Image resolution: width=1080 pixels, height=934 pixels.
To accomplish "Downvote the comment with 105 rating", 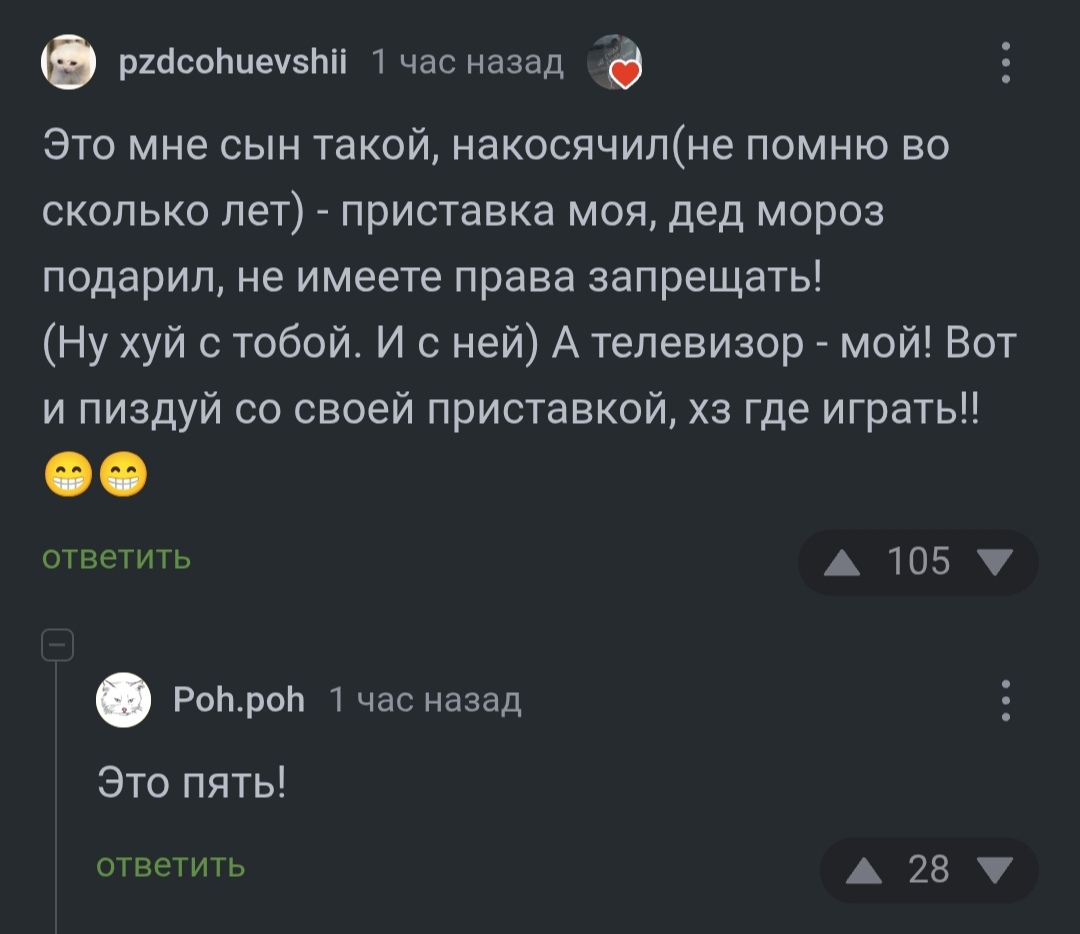I will [997, 563].
